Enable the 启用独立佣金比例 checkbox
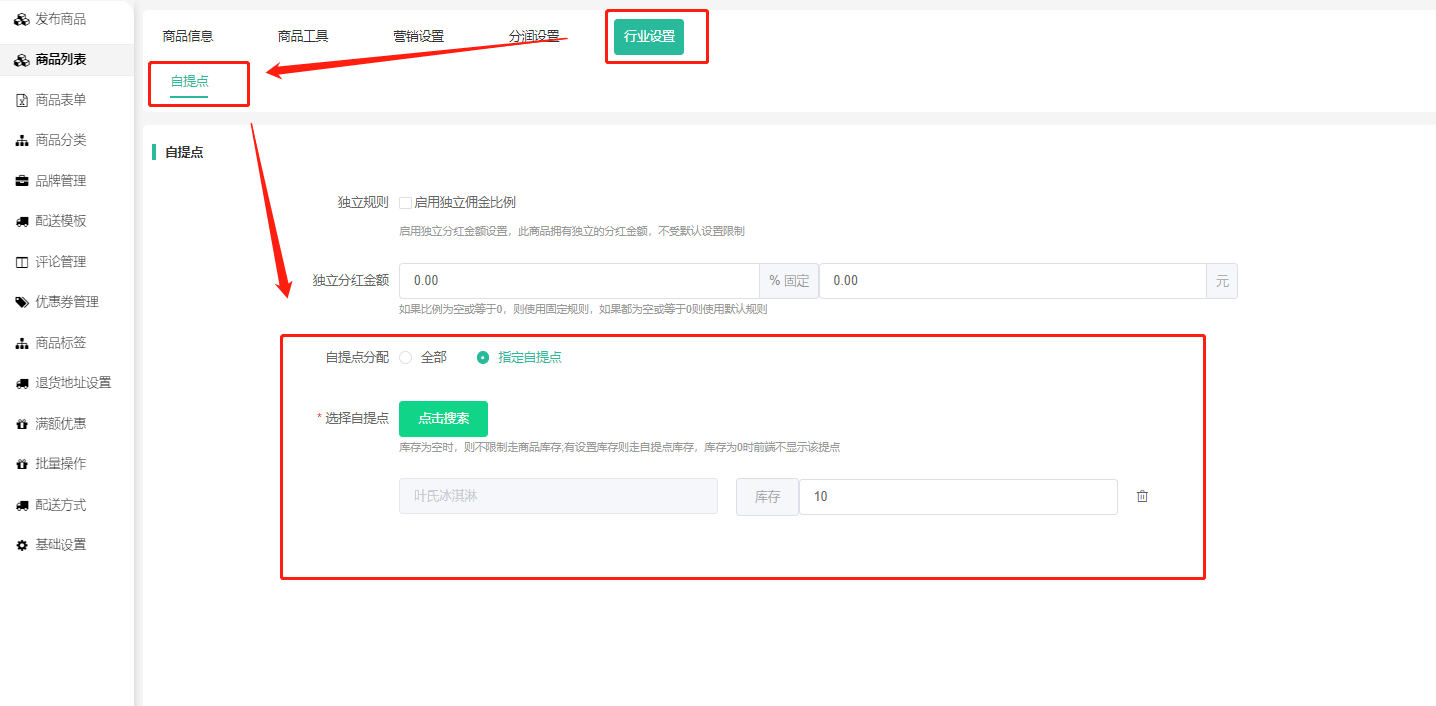The height and width of the screenshot is (706, 1436). [x=405, y=203]
